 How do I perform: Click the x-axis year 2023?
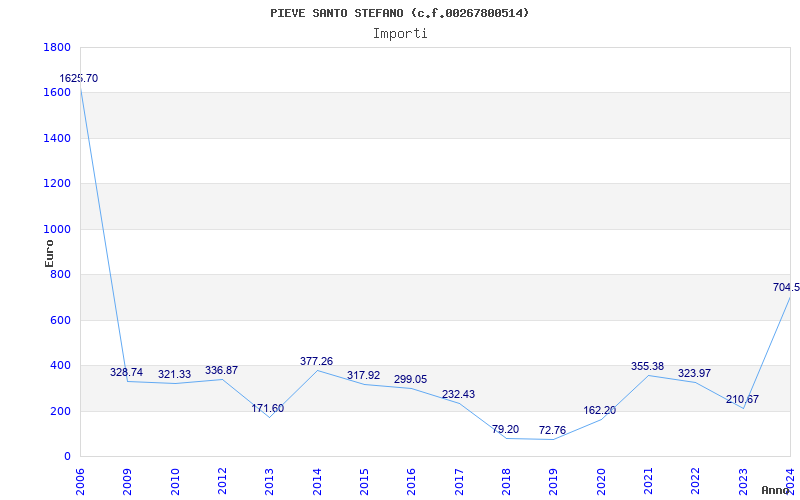tap(743, 482)
